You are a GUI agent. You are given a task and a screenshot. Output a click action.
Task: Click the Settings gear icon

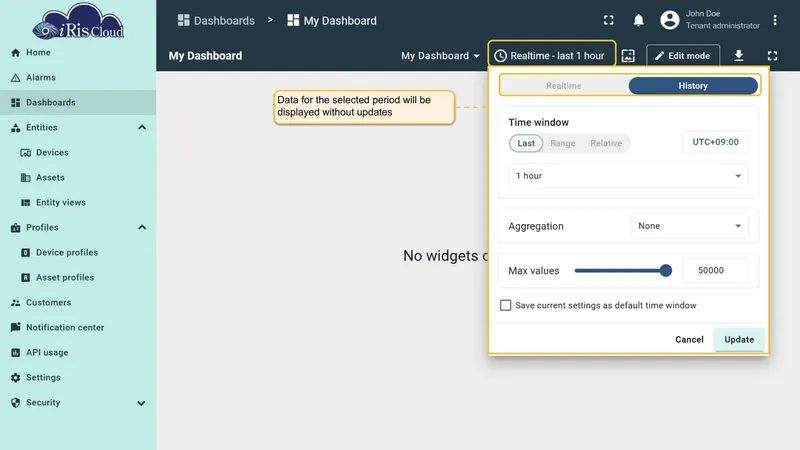pyautogui.click(x=16, y=378)
